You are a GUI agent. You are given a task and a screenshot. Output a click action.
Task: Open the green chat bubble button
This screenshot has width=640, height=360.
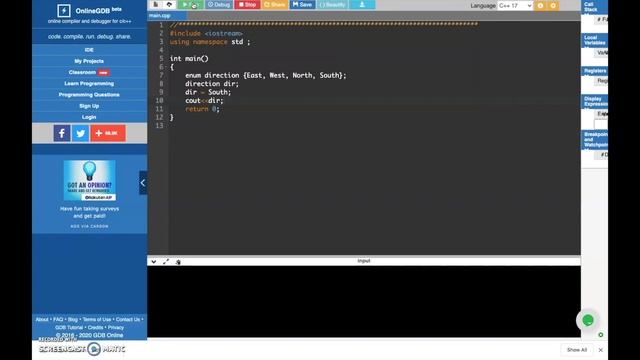588,320
